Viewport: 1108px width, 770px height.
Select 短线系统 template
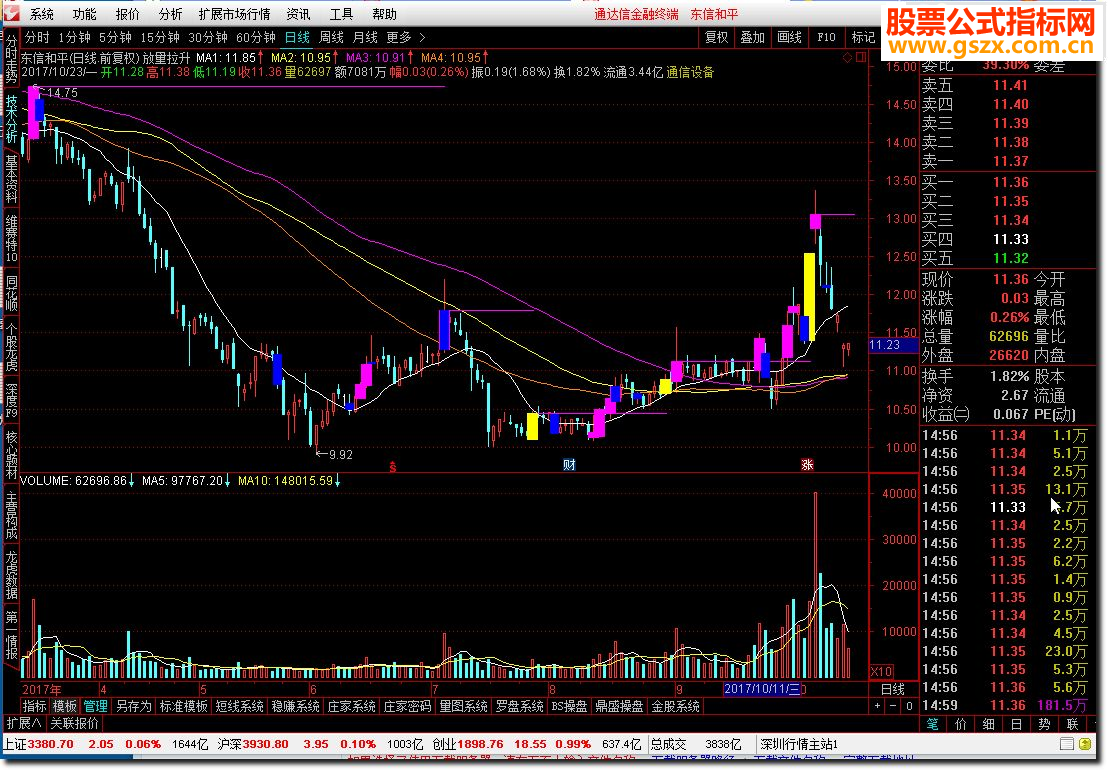pyautogui.click(x=239, y=706)
